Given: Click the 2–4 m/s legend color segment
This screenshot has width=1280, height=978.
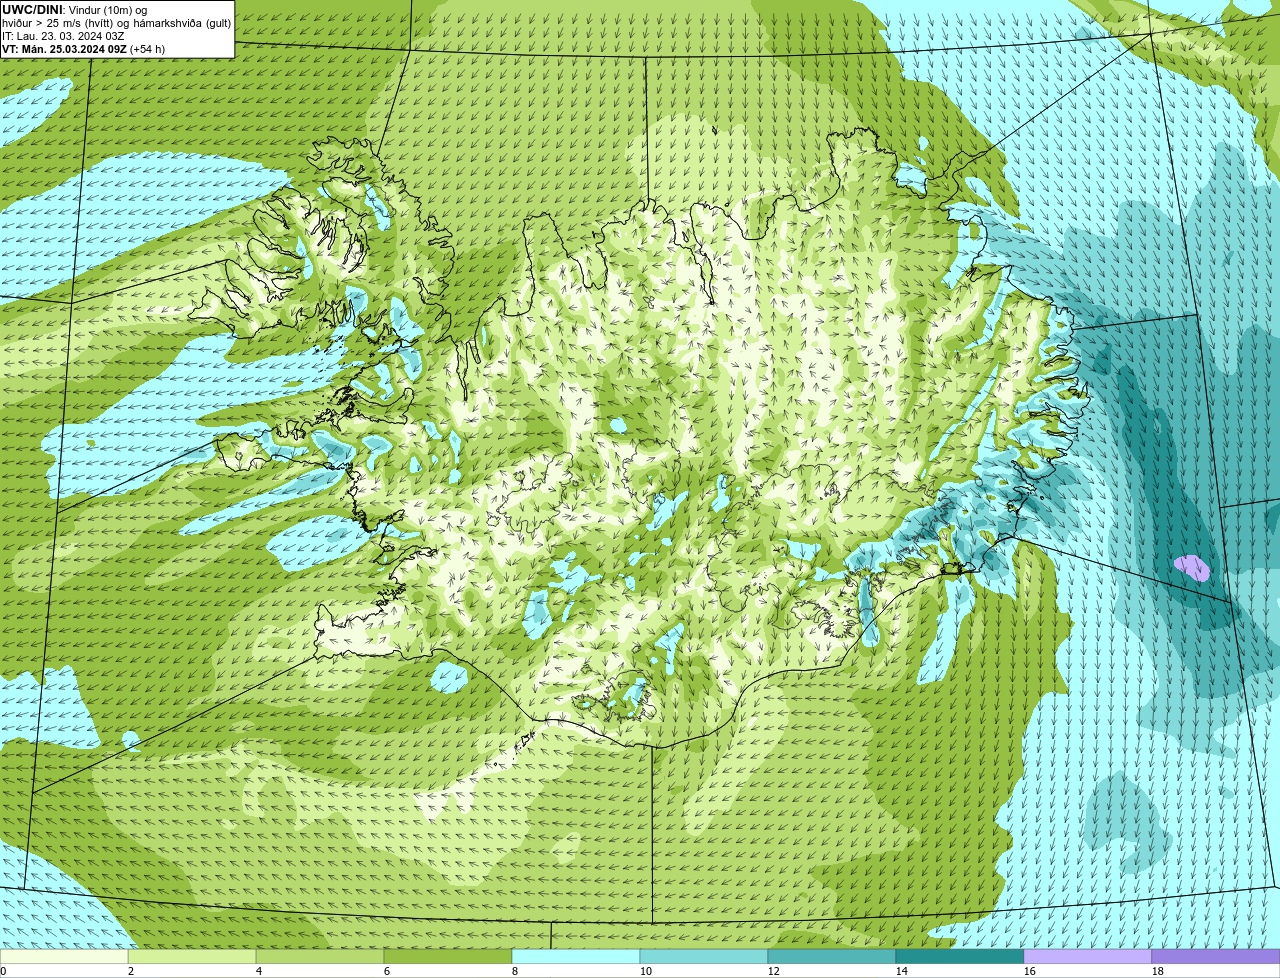Looking at the screenshot, I should [x=192, y=957].
